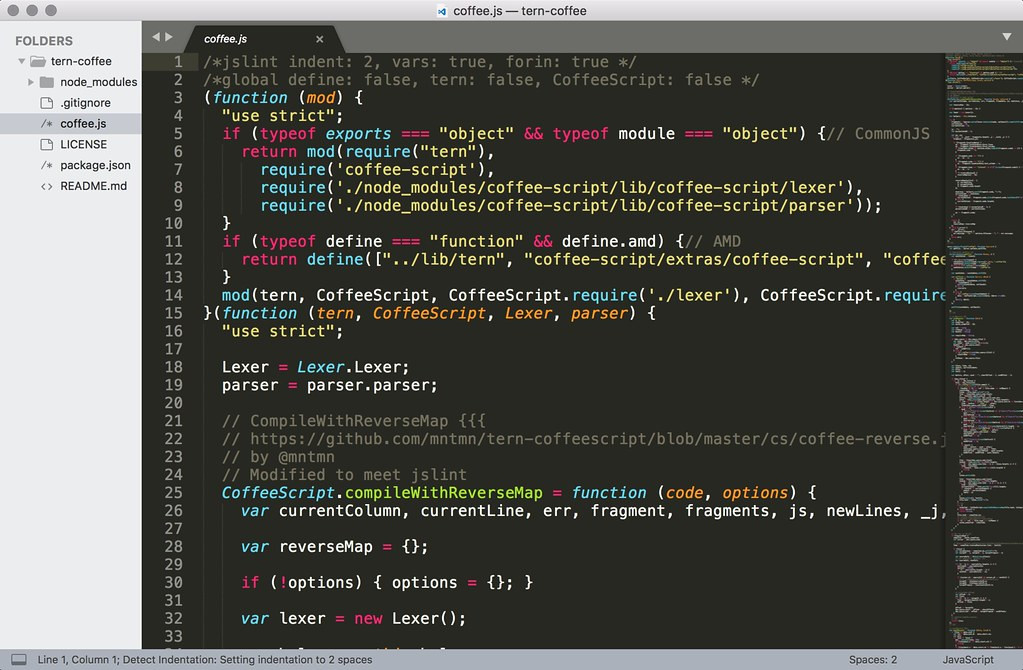Click the reverseMap variable on line 28
The image size is (1023, 670).
(x=326, y=547)
